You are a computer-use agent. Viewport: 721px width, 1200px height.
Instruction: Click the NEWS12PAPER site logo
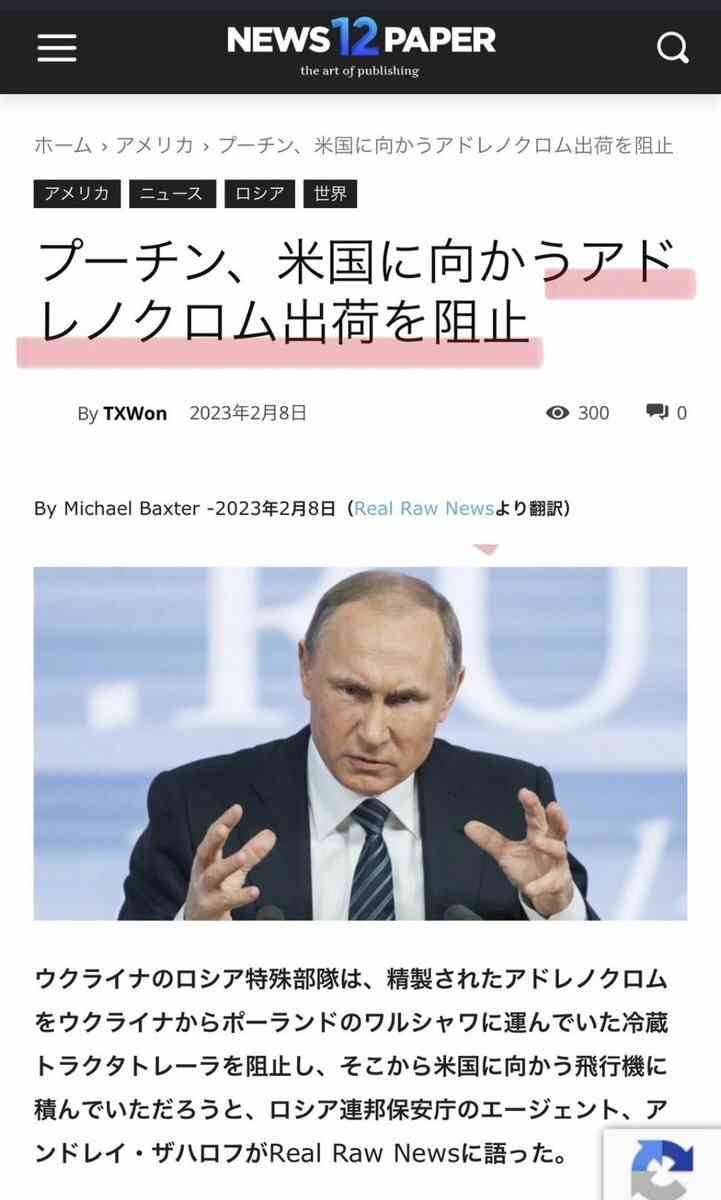(x=361, y=47)
